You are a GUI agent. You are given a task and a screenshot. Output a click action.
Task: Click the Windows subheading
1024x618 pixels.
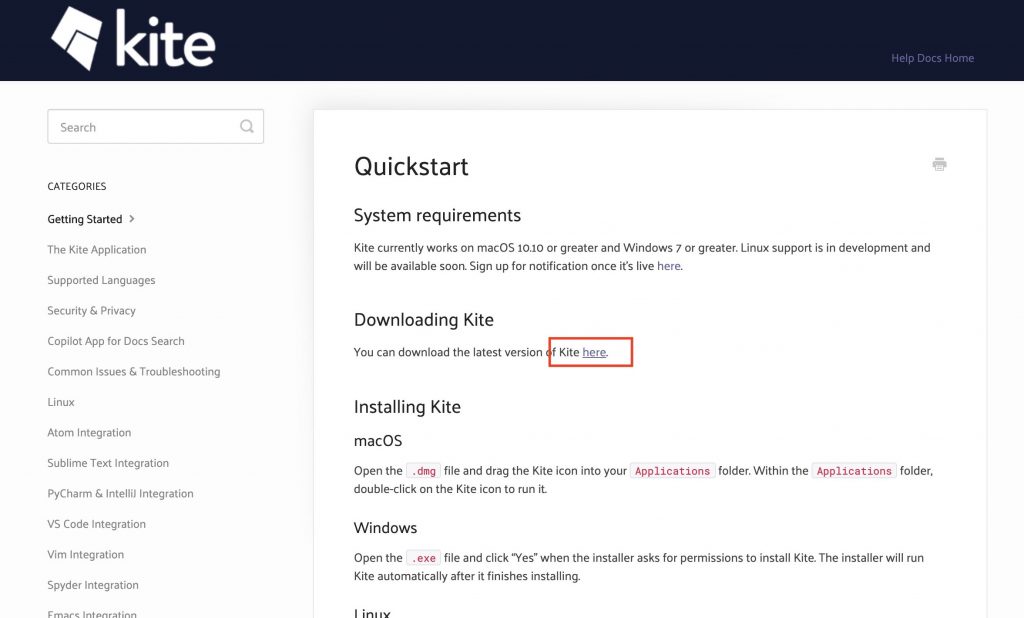click(385, 528)
